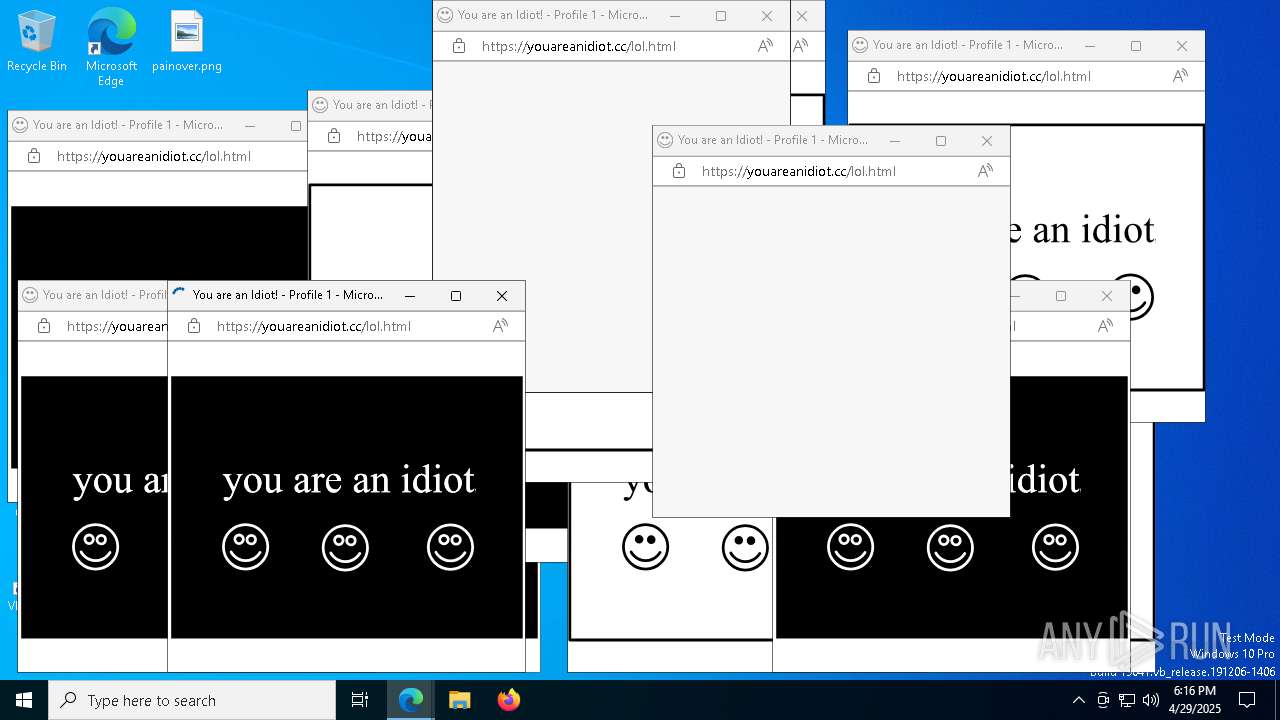This screenshot has height=720, width=1280.
Task: View site info lock in loading black window
Action: pos(193,326)
